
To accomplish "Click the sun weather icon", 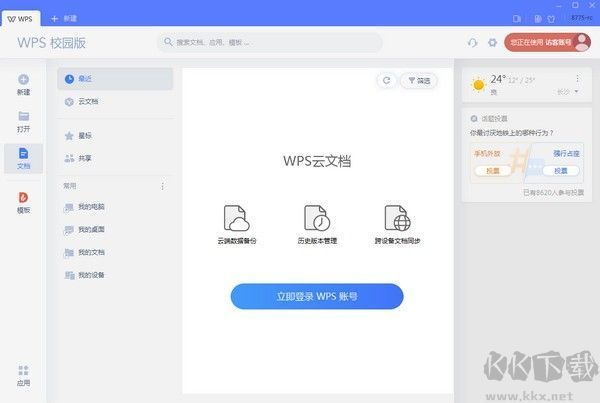I will click(x=478, y=85).
